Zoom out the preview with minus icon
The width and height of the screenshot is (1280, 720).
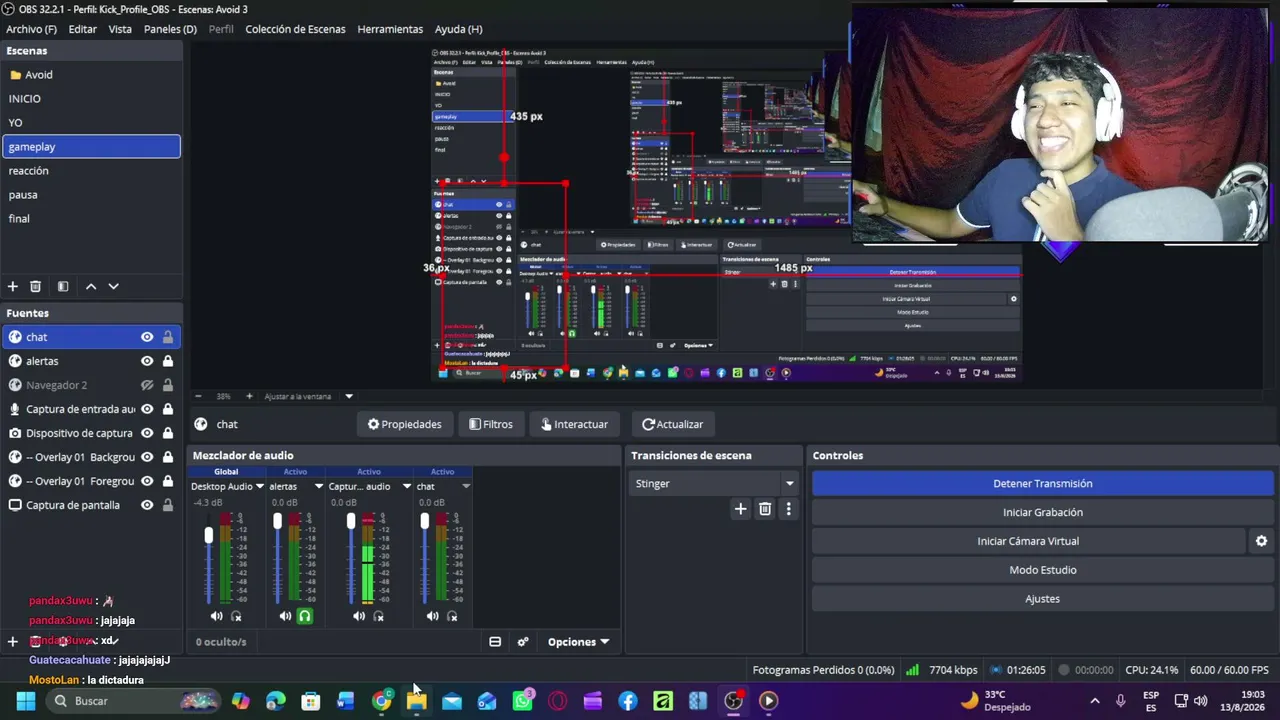[198, 396]
